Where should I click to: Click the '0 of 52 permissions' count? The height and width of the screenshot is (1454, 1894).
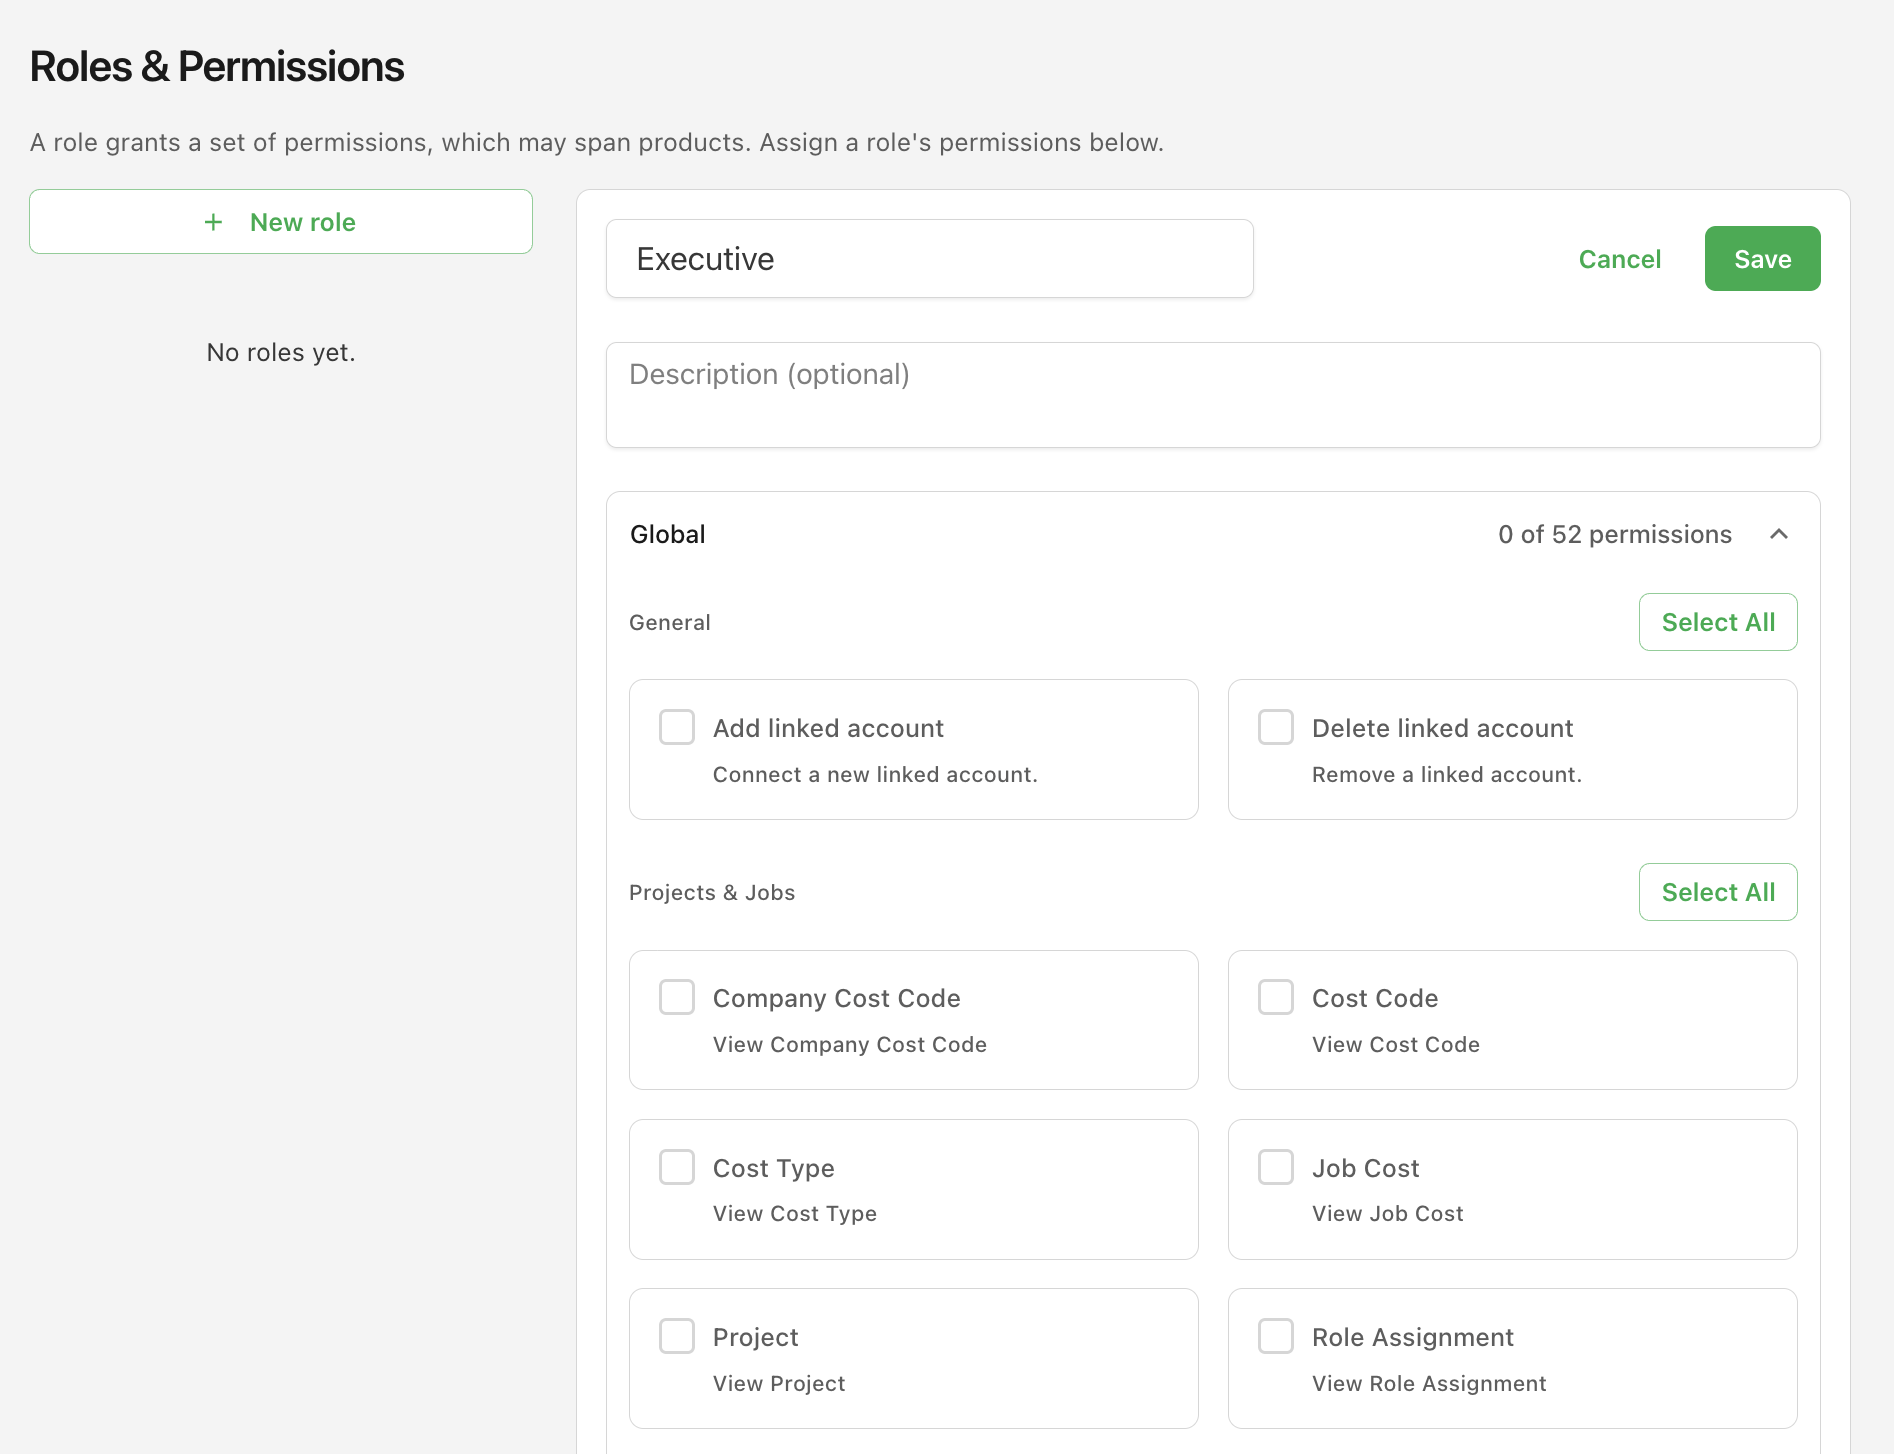point(1615,534)
